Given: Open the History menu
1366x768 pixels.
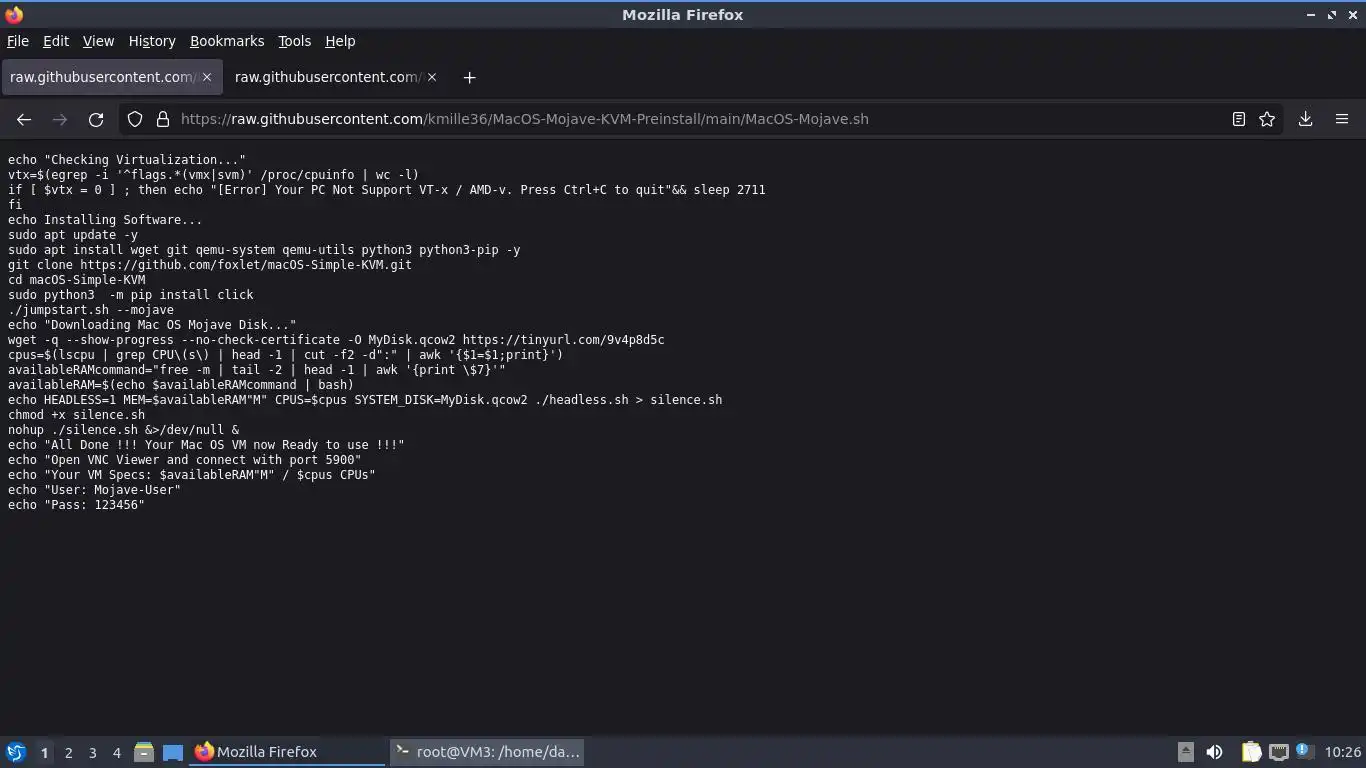Looking at the screenshot, I should pyautogui.click(x=152, y=41).
